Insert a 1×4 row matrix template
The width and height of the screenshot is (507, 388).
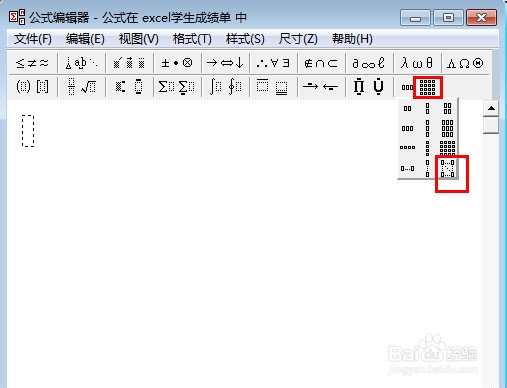coord(407,147)
